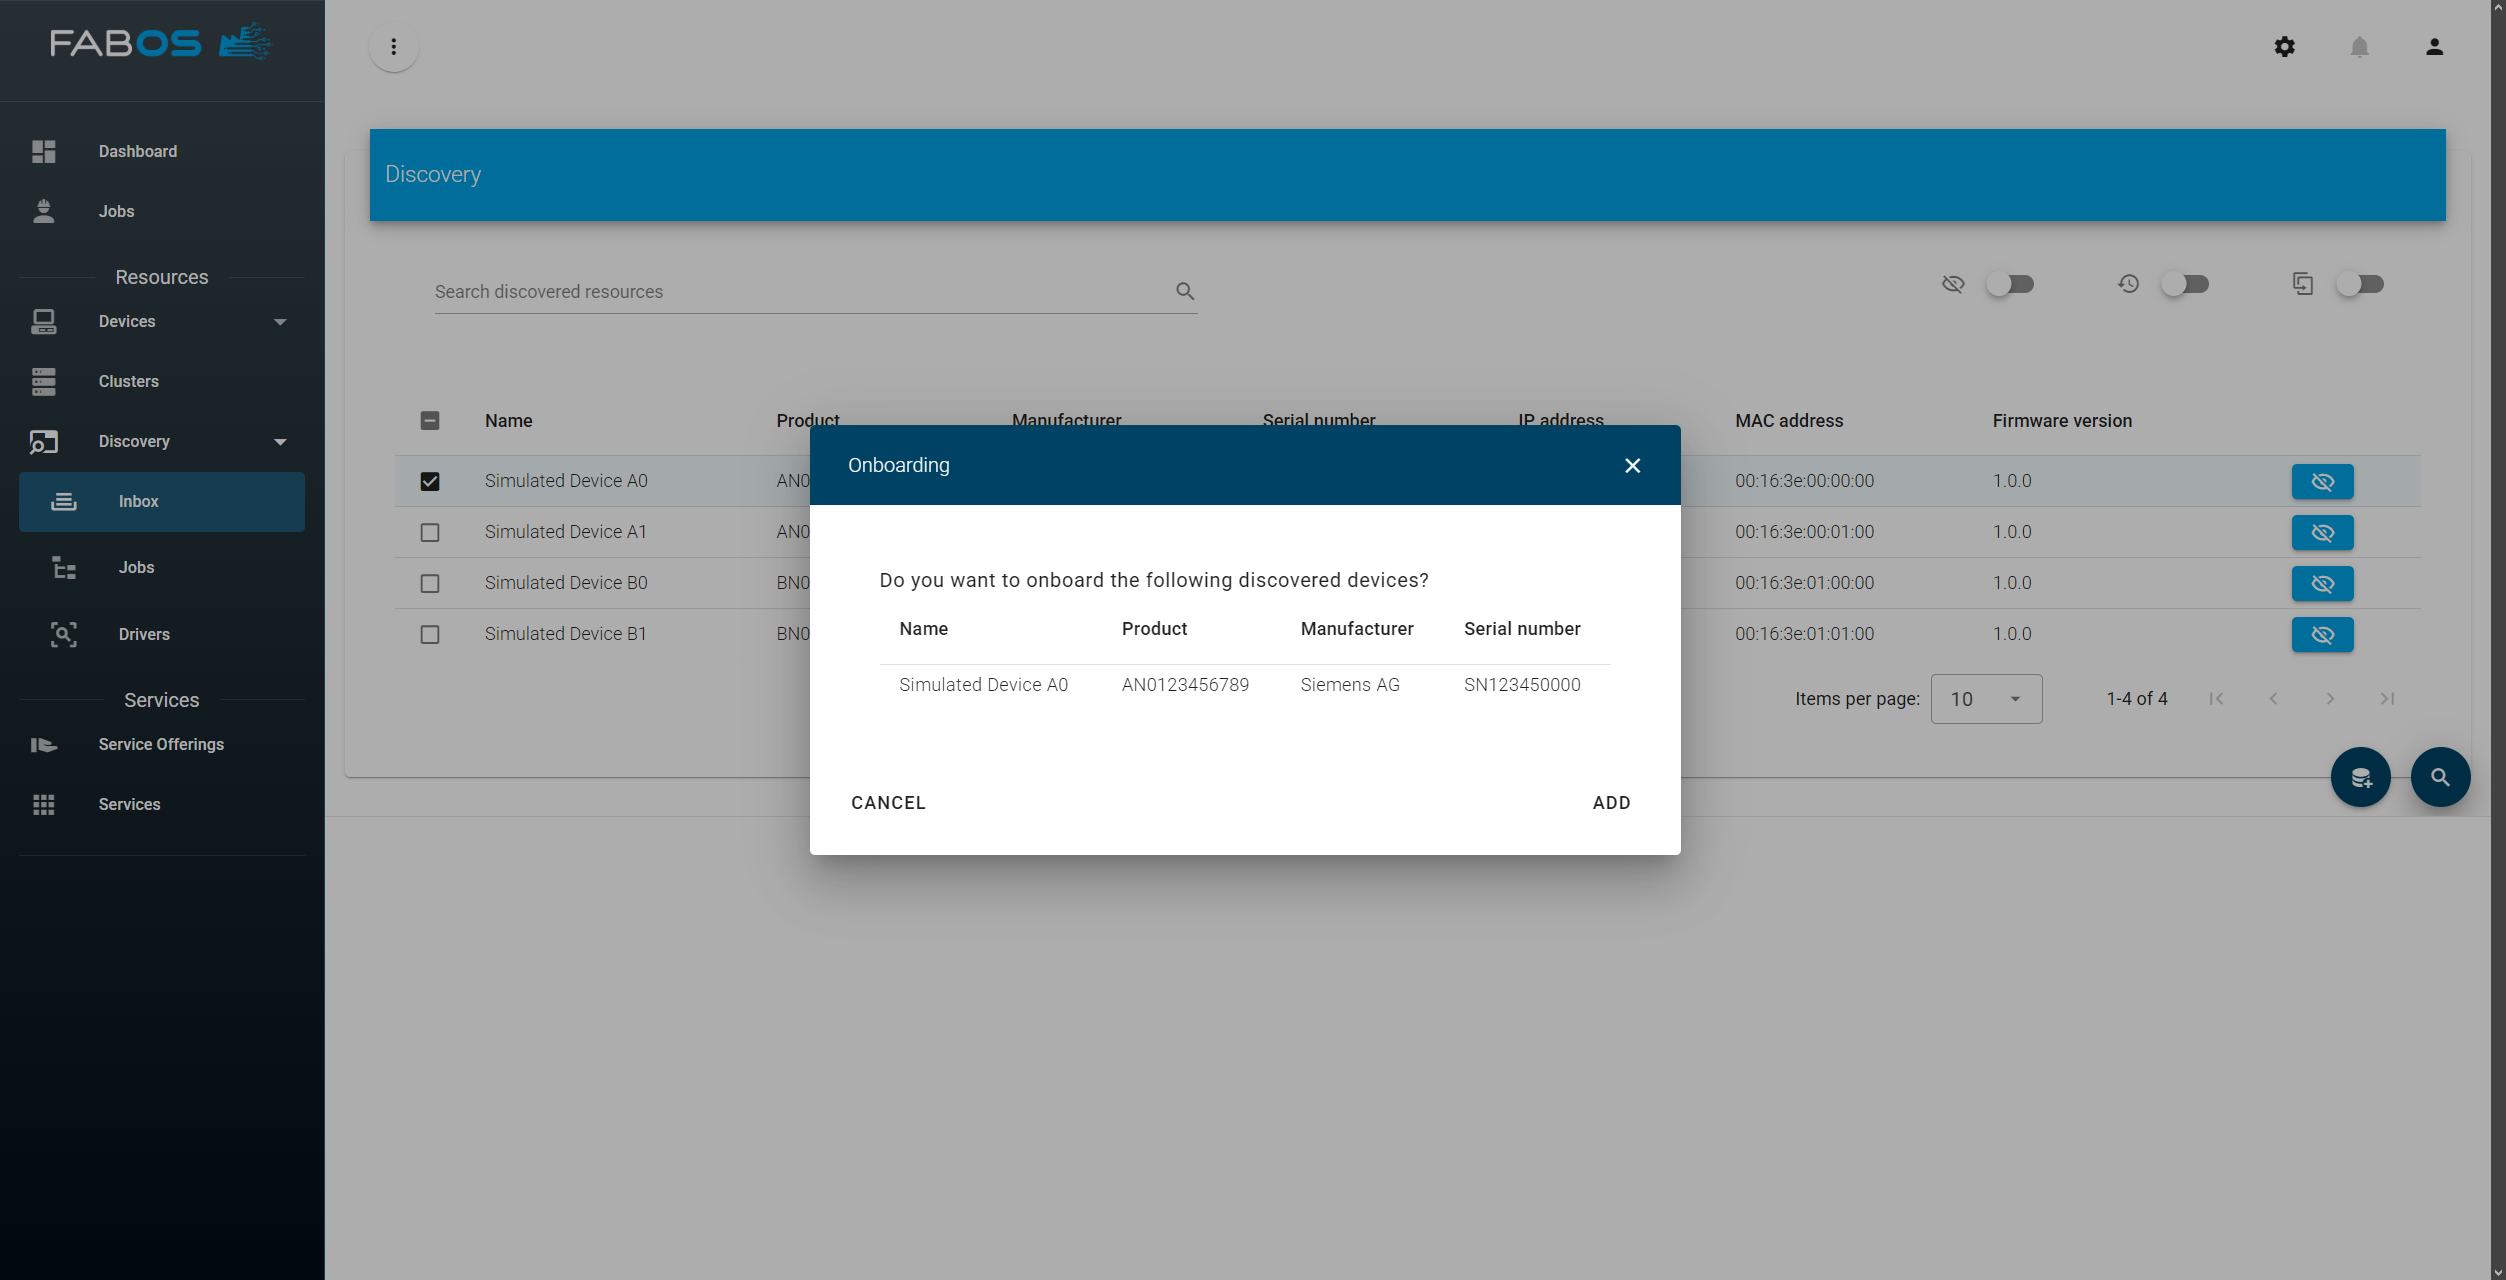
Task: Click CANCEL in the Onboarding dialog
Action: [x=887, y=802]
